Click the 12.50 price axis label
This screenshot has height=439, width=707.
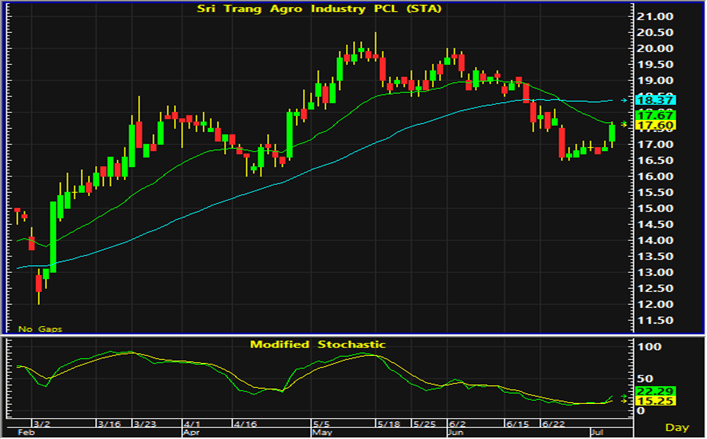[654, 288]
